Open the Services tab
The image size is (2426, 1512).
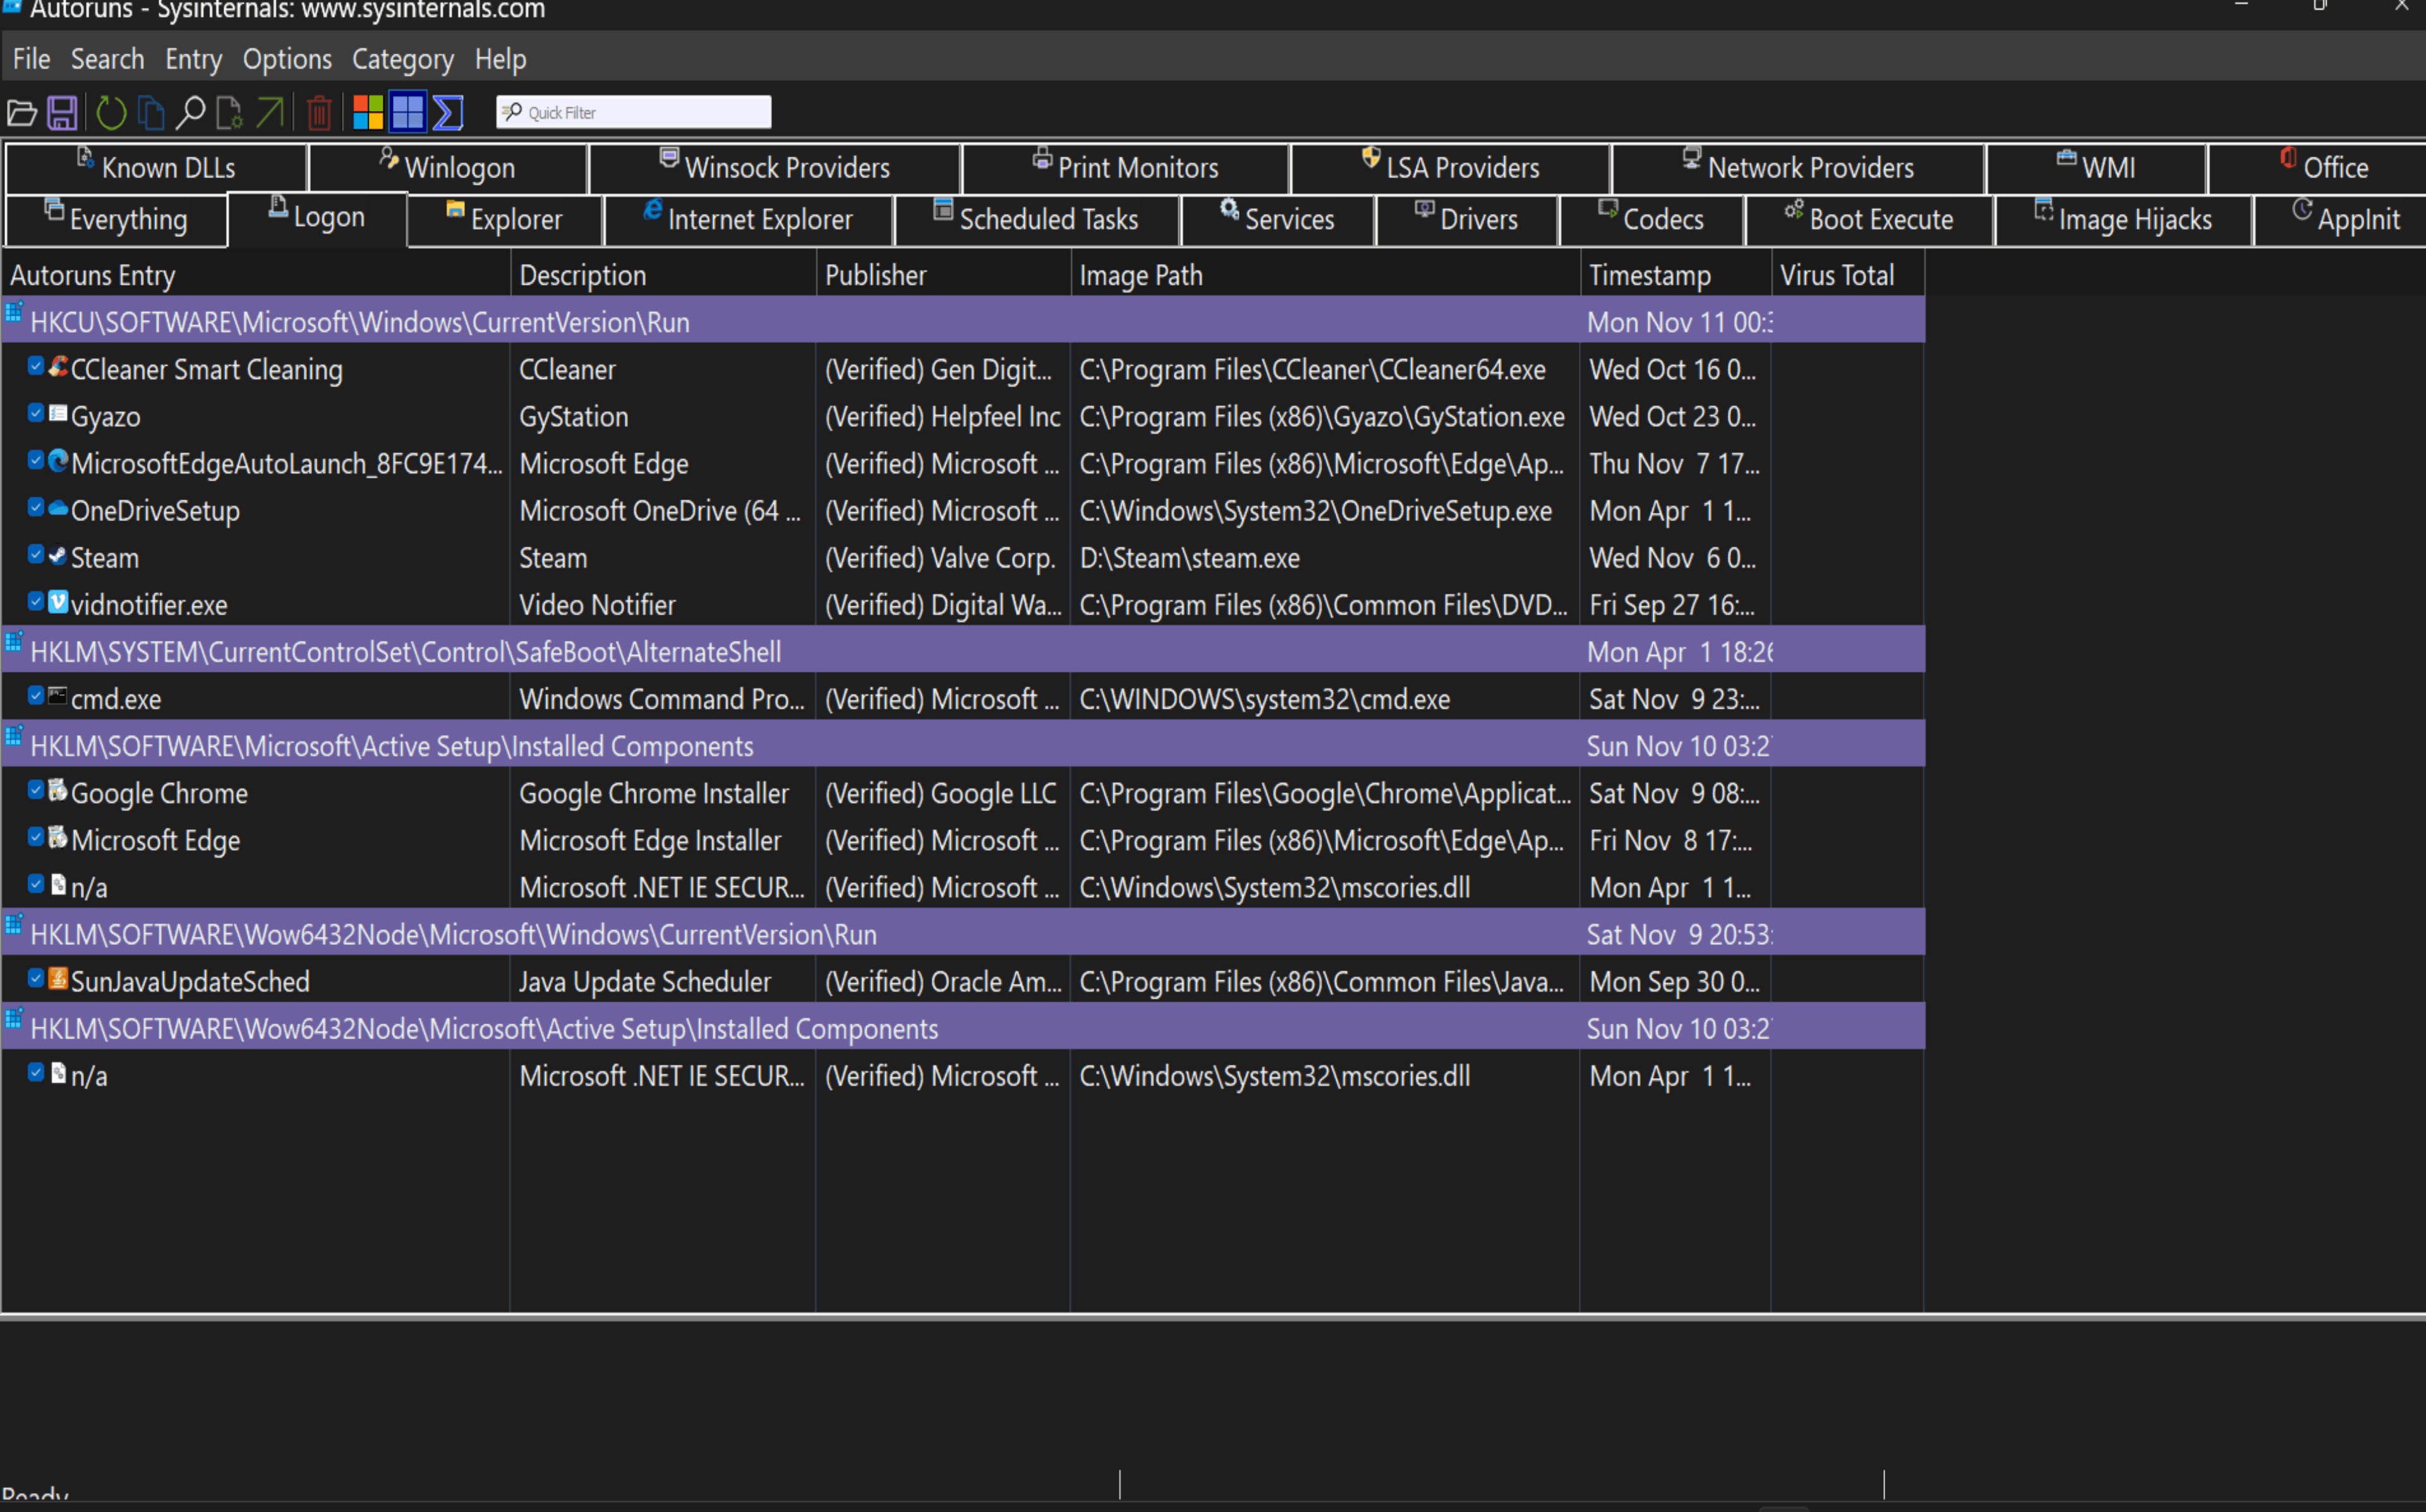click(1277, 219)
